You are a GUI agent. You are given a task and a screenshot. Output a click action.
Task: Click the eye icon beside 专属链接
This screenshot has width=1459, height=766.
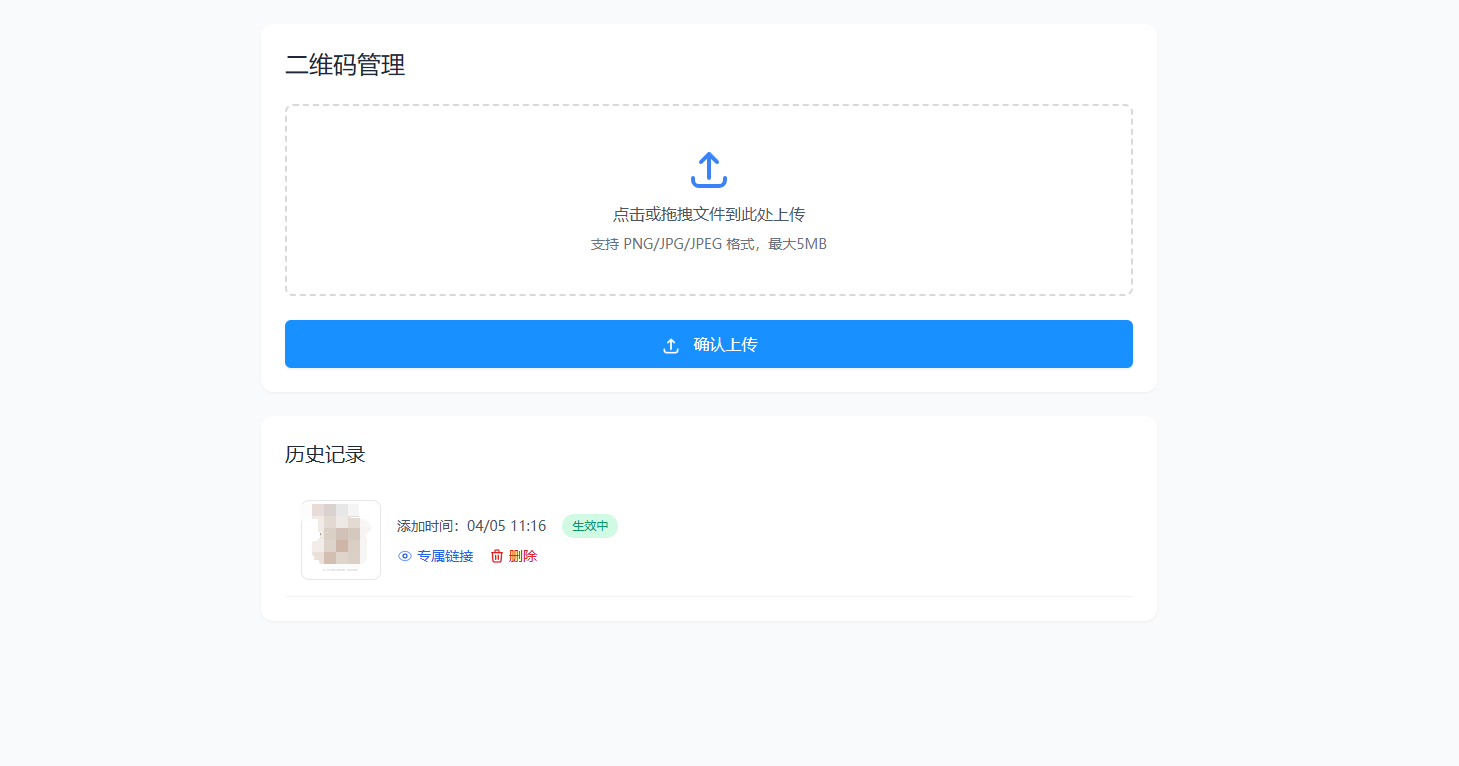point(405,556)
